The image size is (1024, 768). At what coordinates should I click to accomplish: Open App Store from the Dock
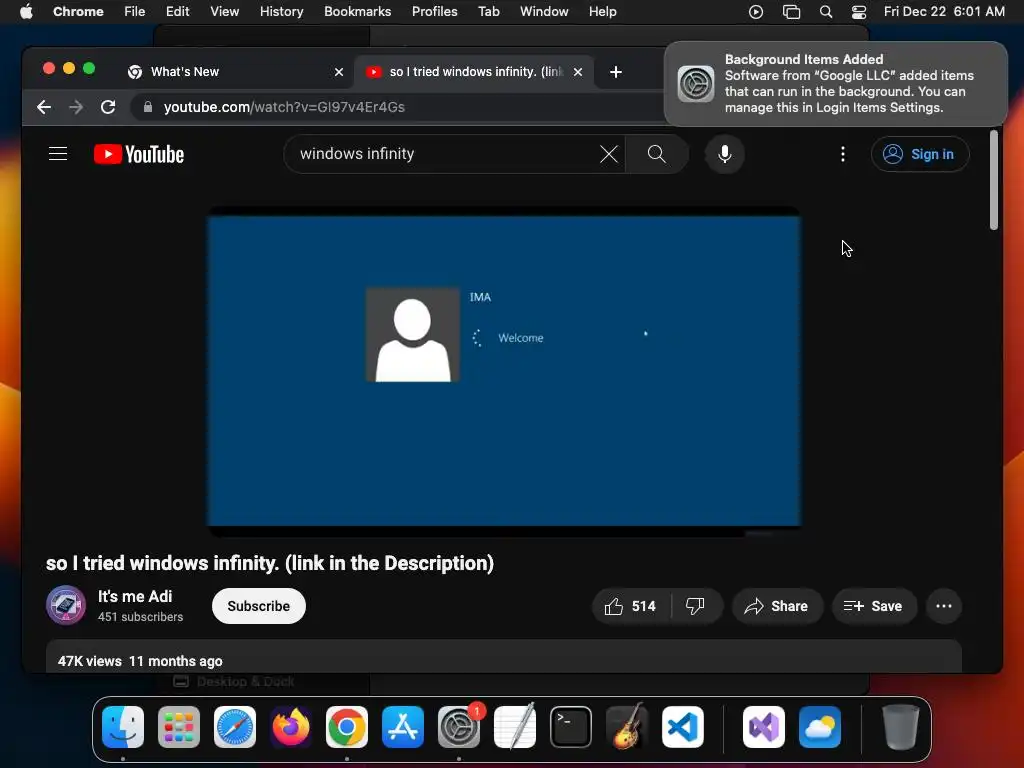click(x=403, y=727)
